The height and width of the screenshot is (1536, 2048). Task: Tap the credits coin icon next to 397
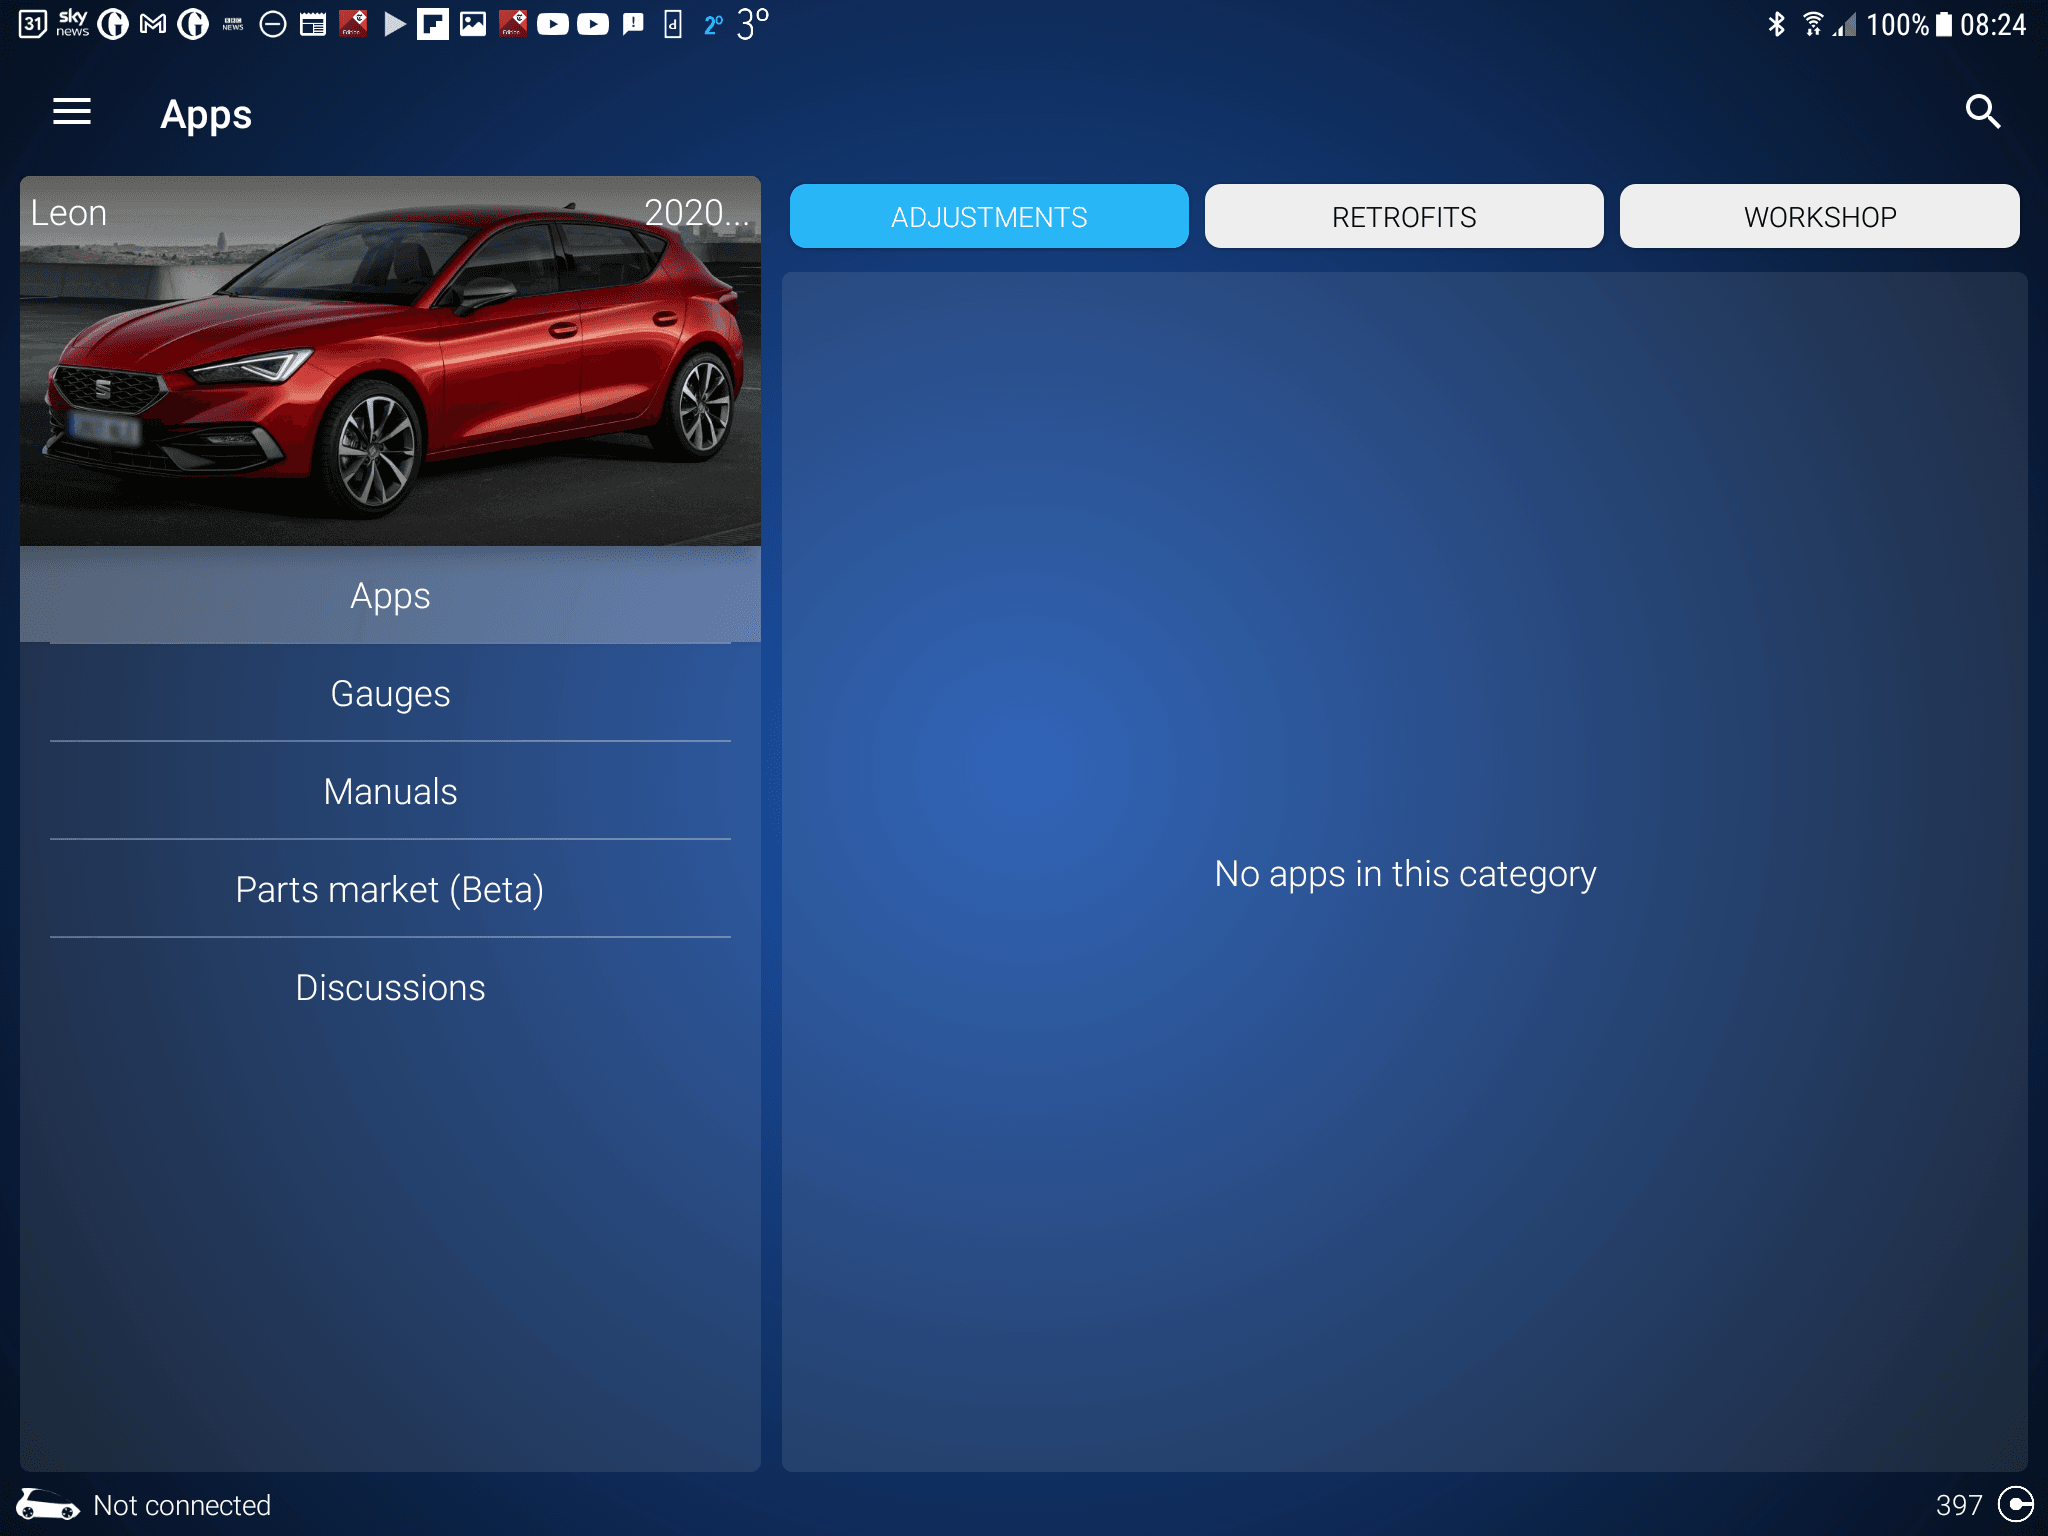(2015, 1504)
